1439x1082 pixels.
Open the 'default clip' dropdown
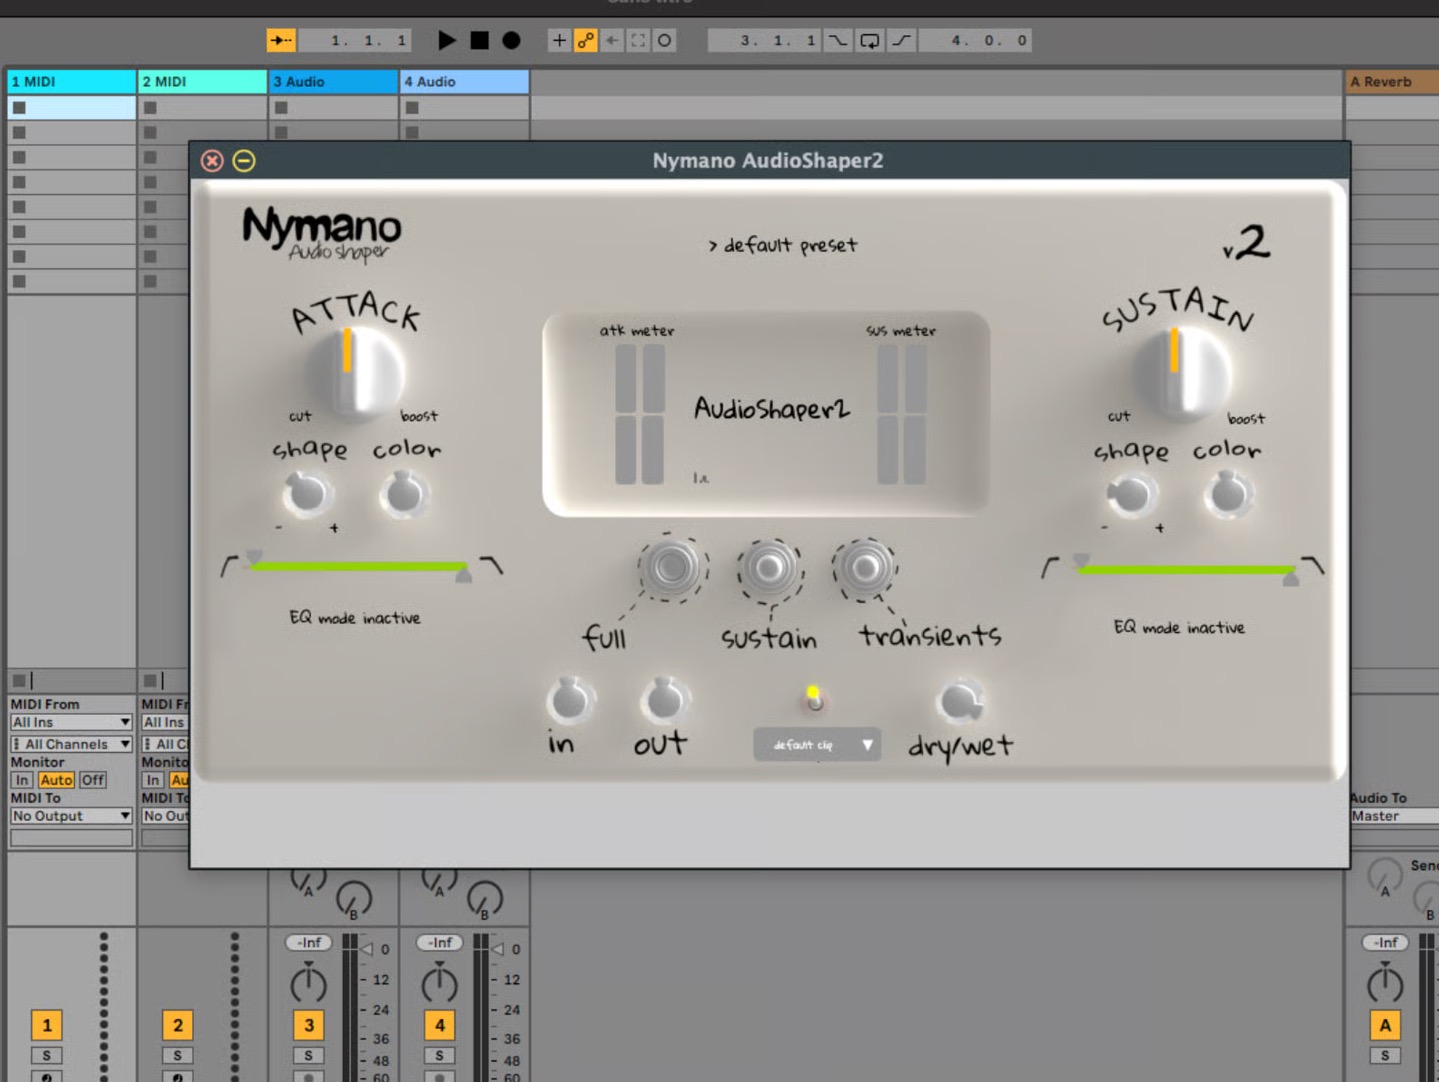coord(817,745)
